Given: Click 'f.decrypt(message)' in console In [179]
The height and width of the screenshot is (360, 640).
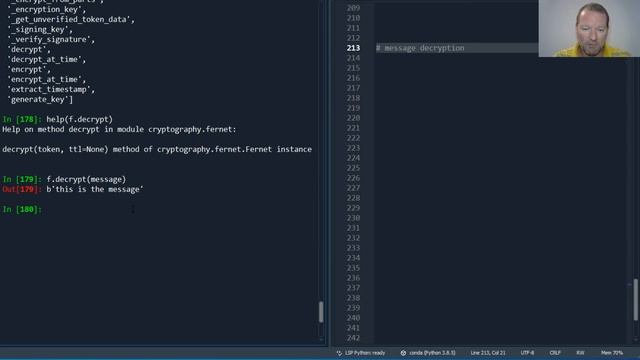Looking at the screenshot, I should pyautogui.click(x=86, y=179).
